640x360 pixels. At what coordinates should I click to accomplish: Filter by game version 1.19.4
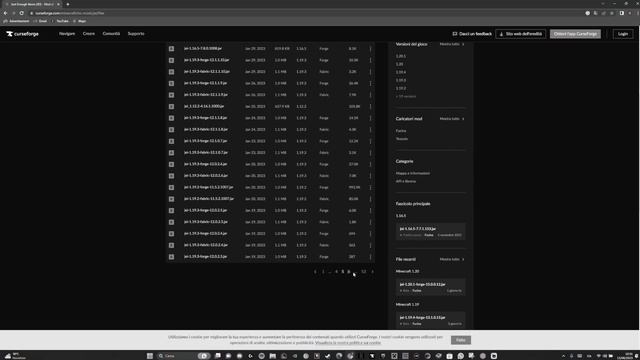tap(401, 72)
